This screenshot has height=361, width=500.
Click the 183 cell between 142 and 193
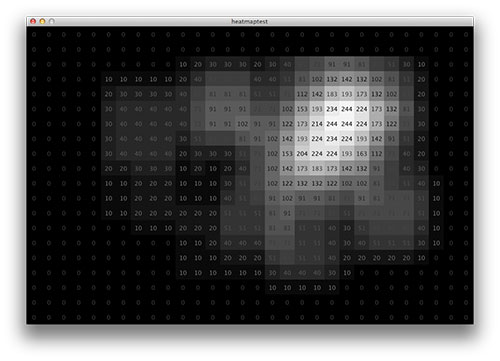pos(332,94)
